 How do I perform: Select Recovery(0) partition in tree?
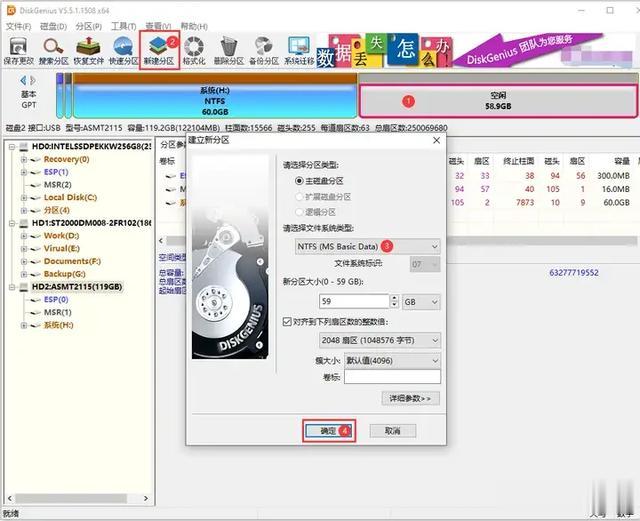66,159
